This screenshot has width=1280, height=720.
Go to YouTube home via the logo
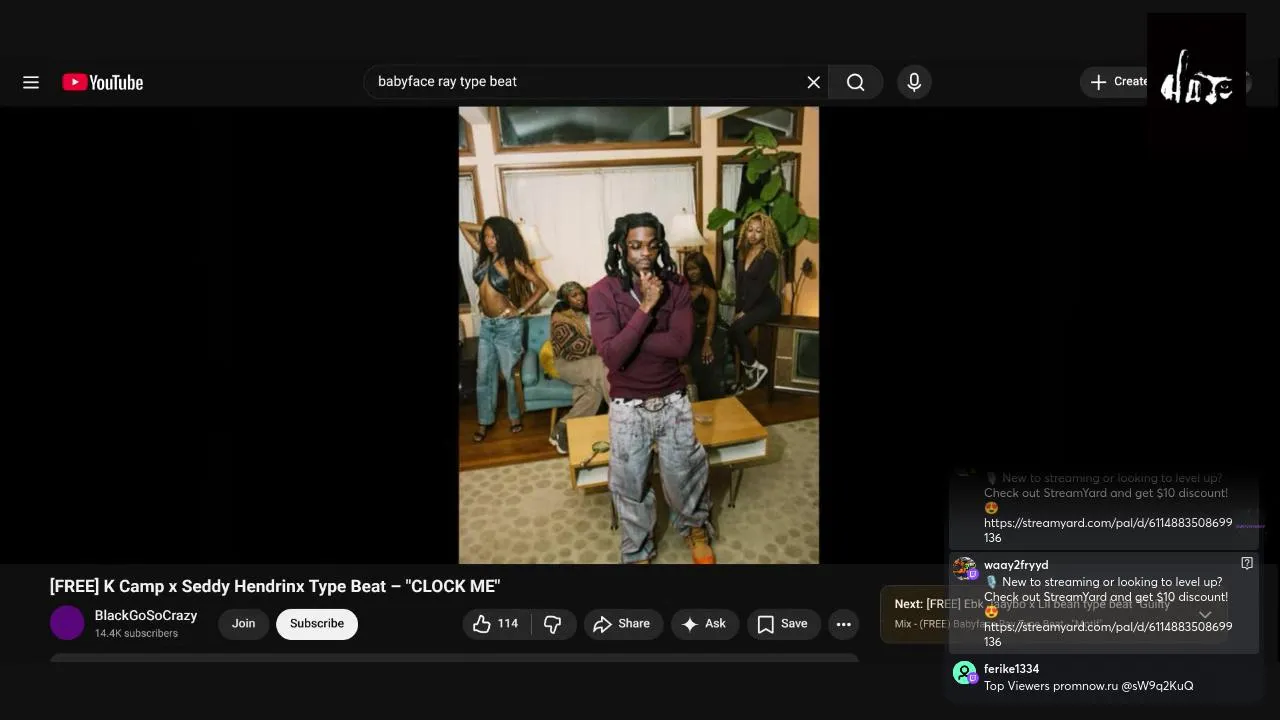coord(103,82)
